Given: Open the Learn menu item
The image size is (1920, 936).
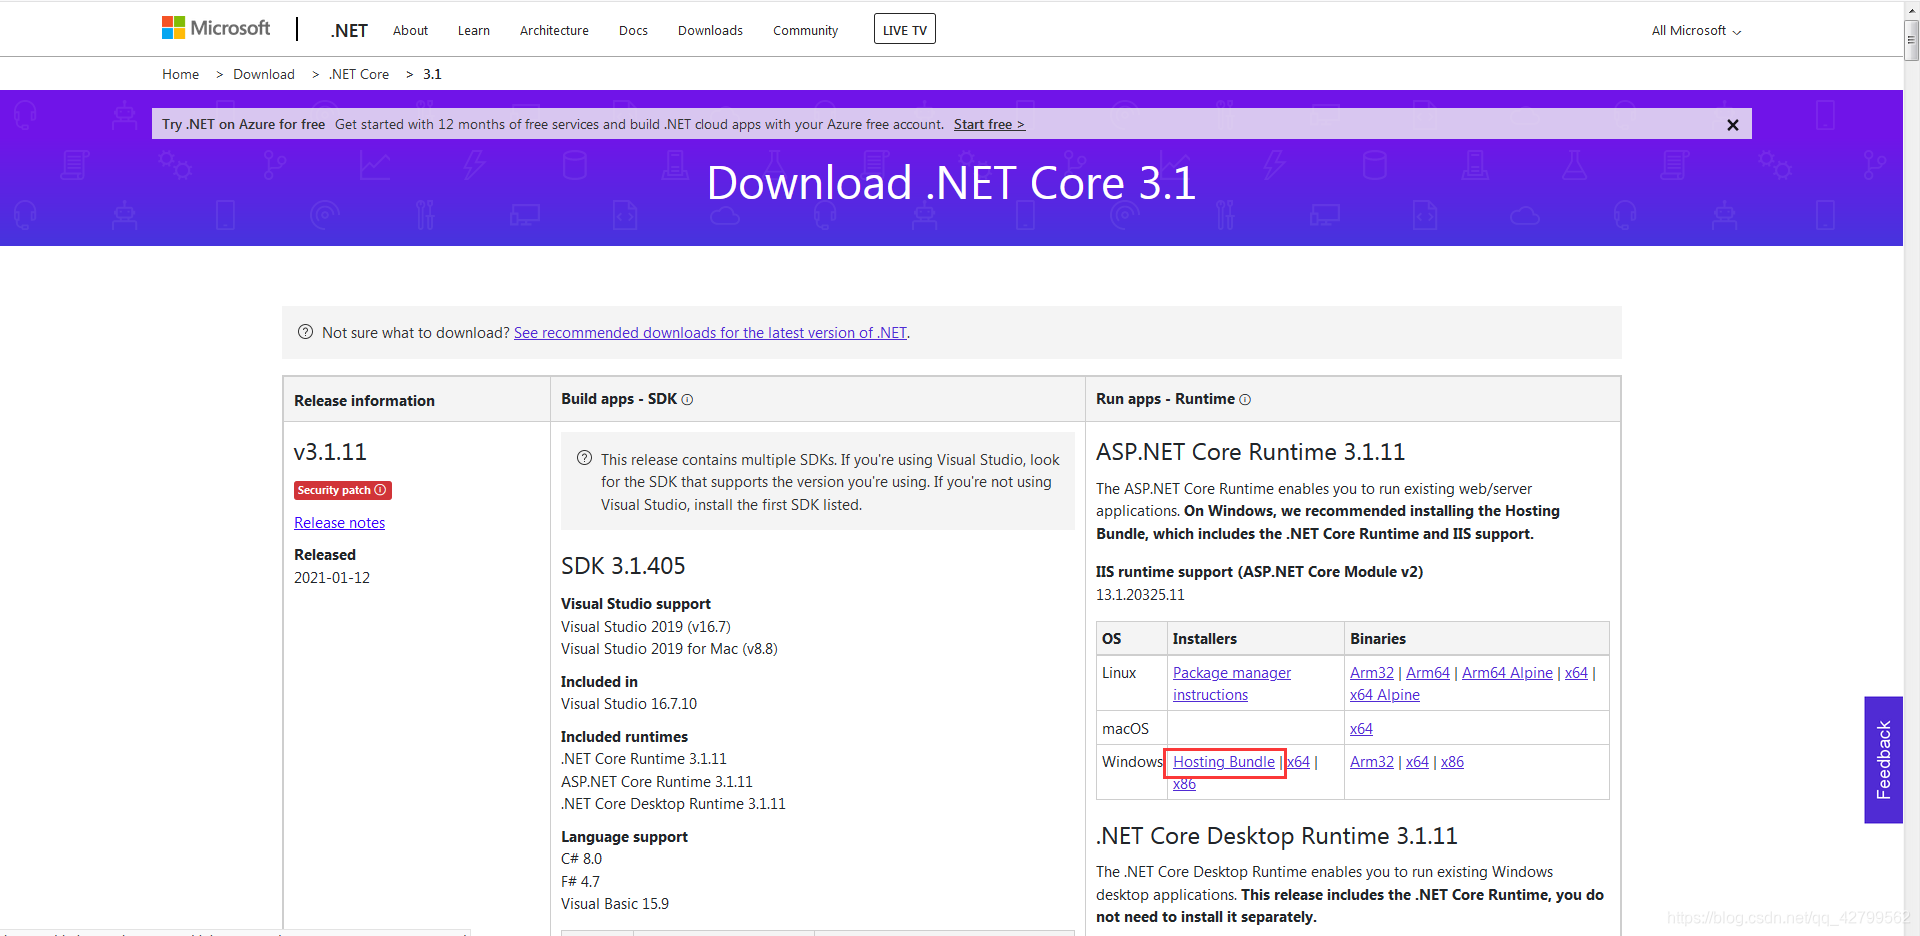Looking at the screenshot, I should pos(474,31).
